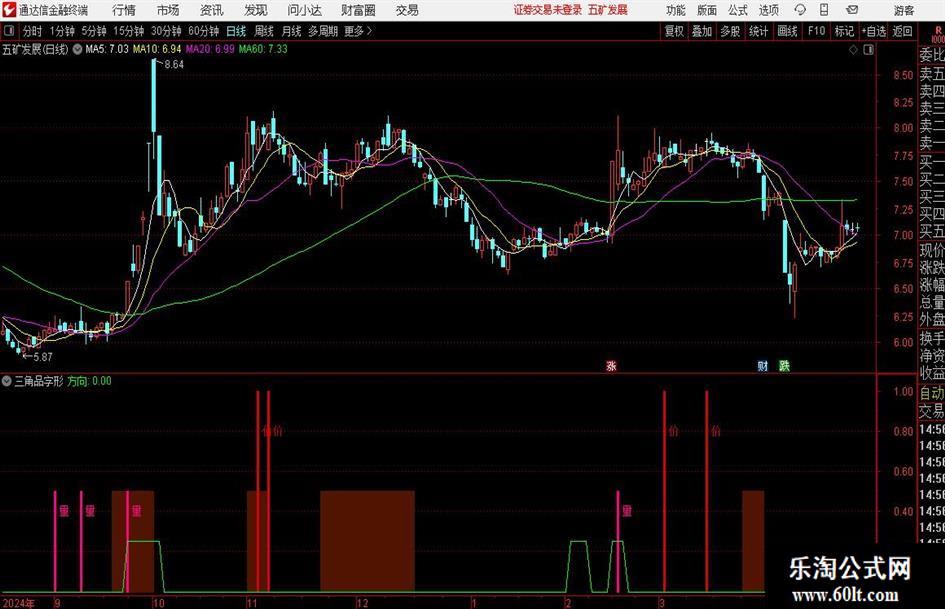
Task: Open the dropdown circle beside 五矿发展(日线)
Action: [x=77, y=49]
